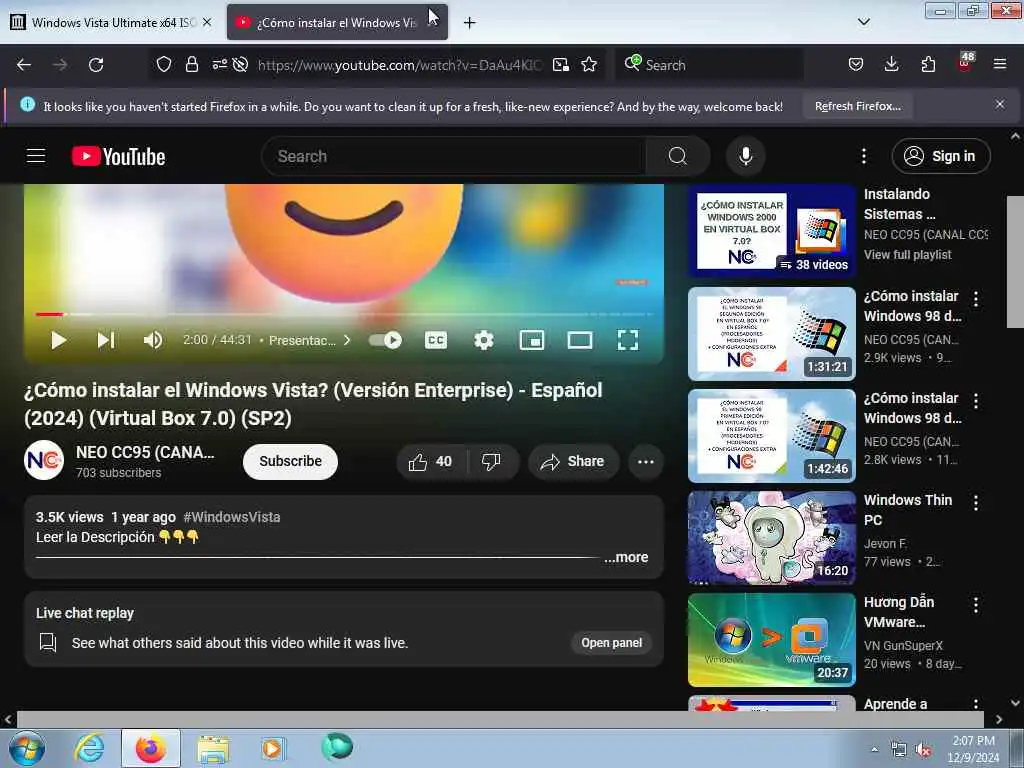Switch to miniplayer mode
Screen dimensions: 1024x768
(x=532, y=340)
